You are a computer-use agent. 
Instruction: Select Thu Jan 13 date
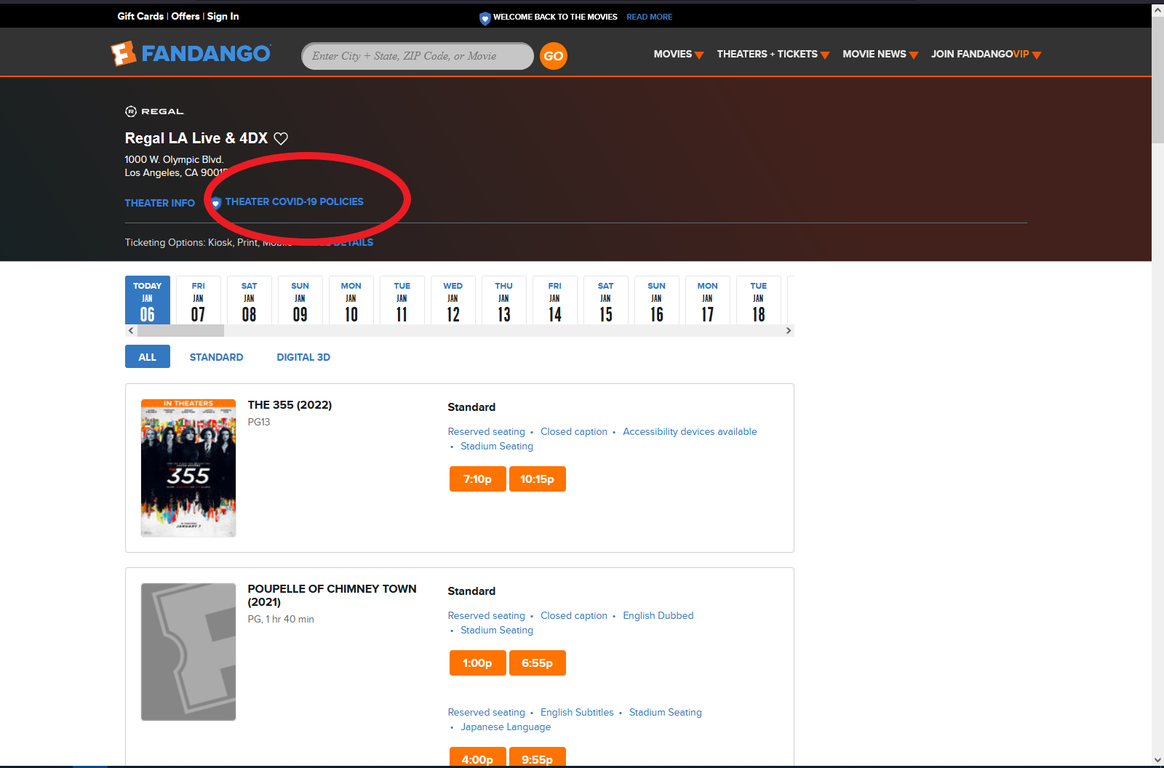[504, 300]
